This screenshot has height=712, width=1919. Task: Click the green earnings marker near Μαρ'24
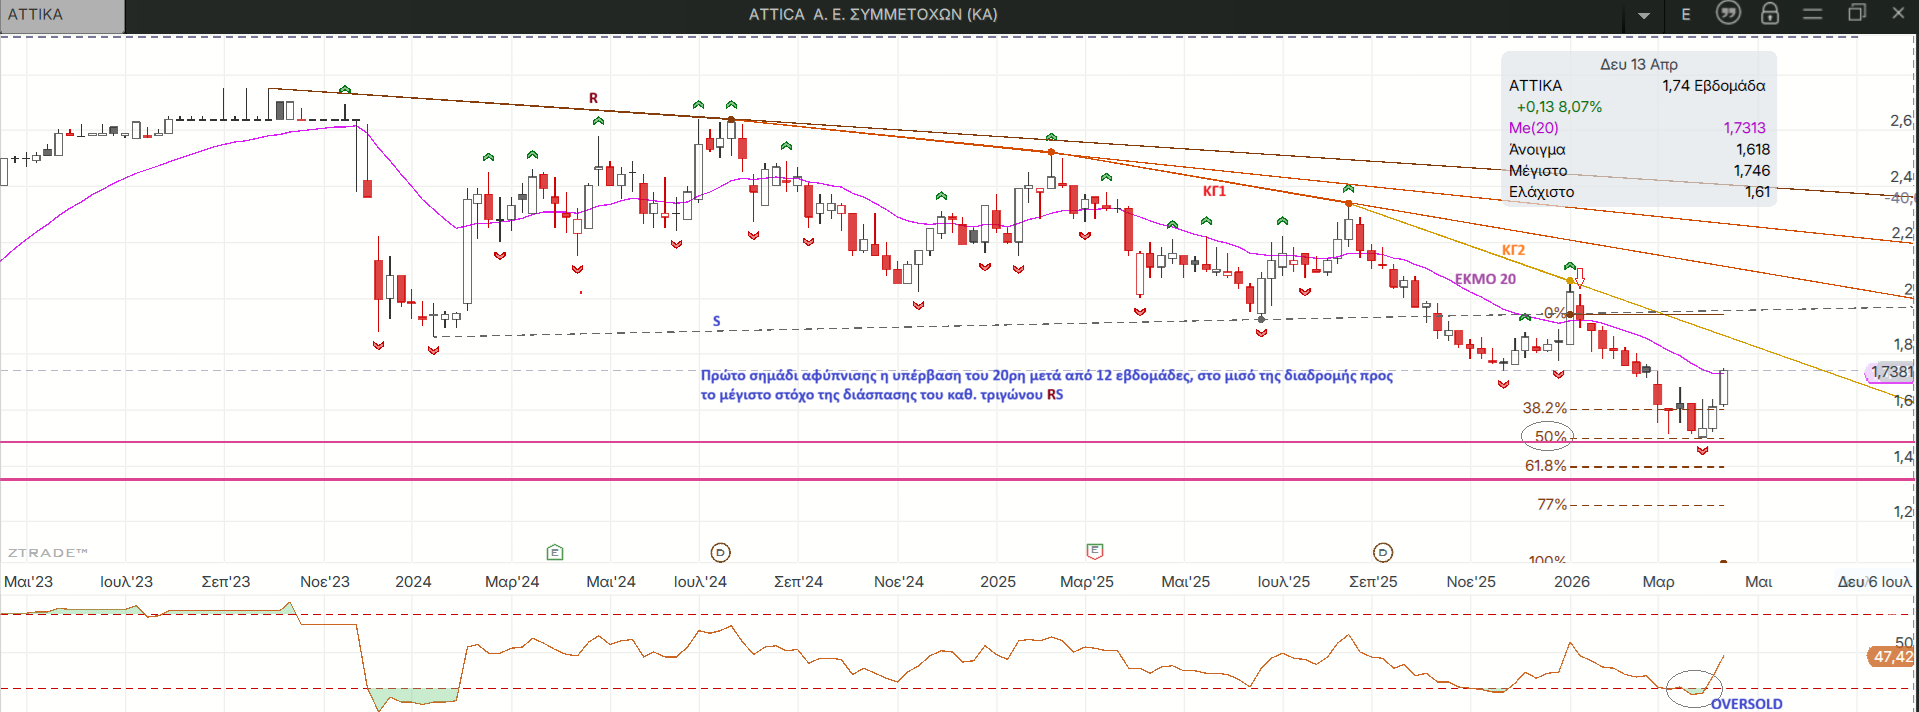[555, 552]
